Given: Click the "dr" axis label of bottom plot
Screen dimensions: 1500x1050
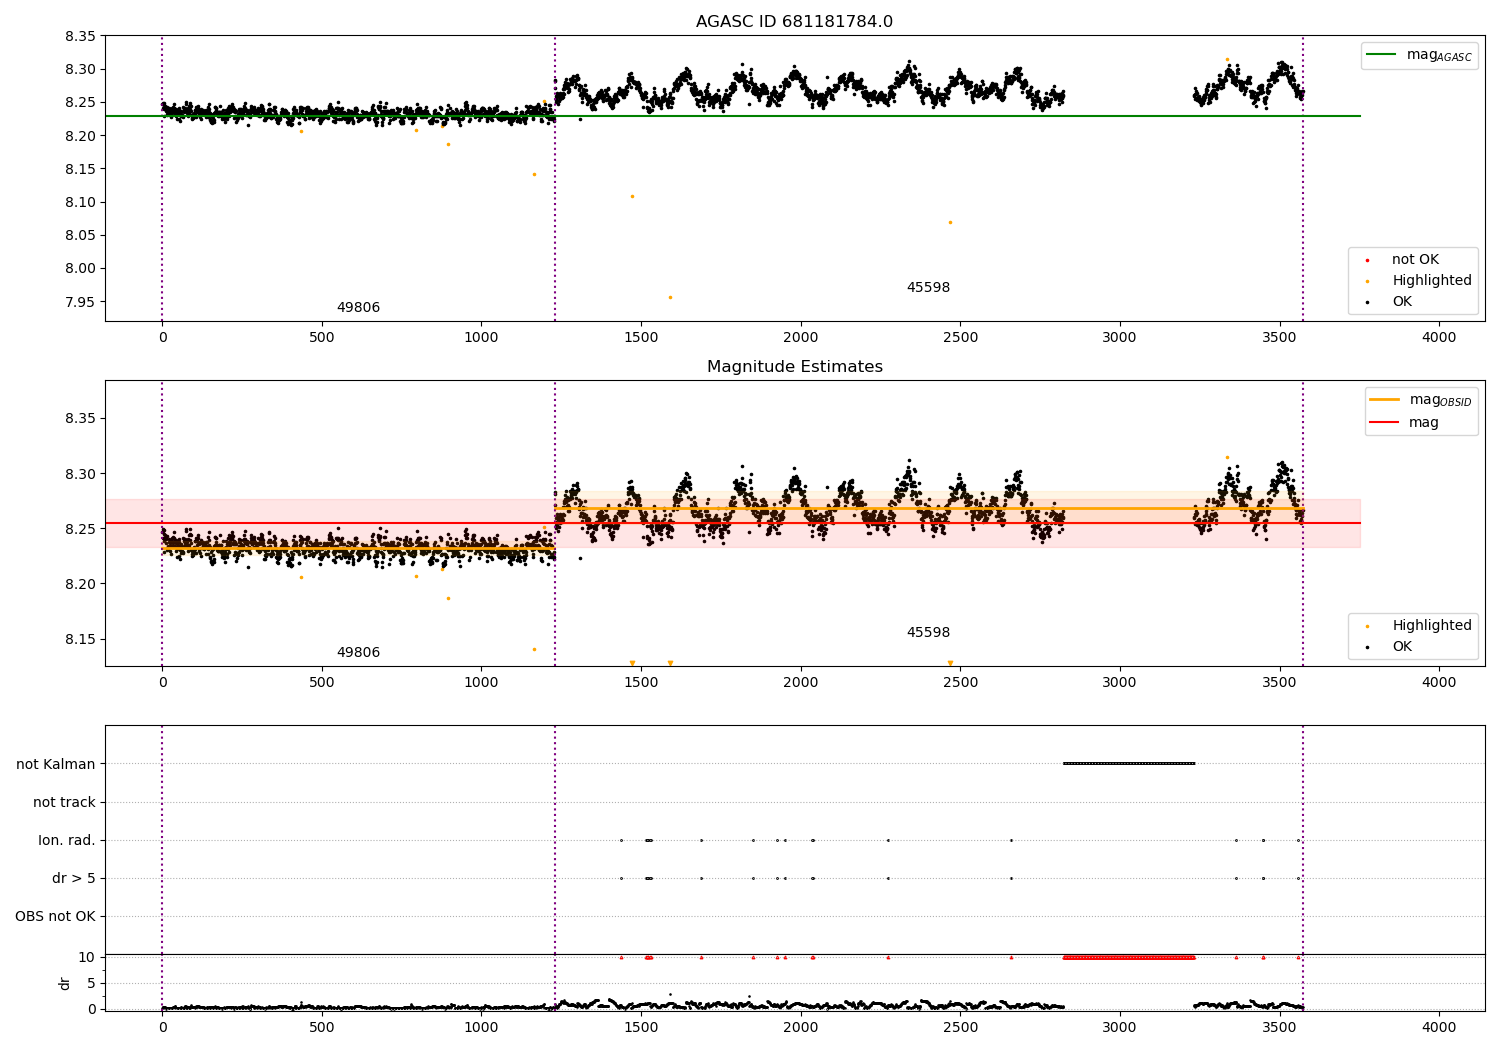Looking at the screenshot, I should [x=65, y=983].
